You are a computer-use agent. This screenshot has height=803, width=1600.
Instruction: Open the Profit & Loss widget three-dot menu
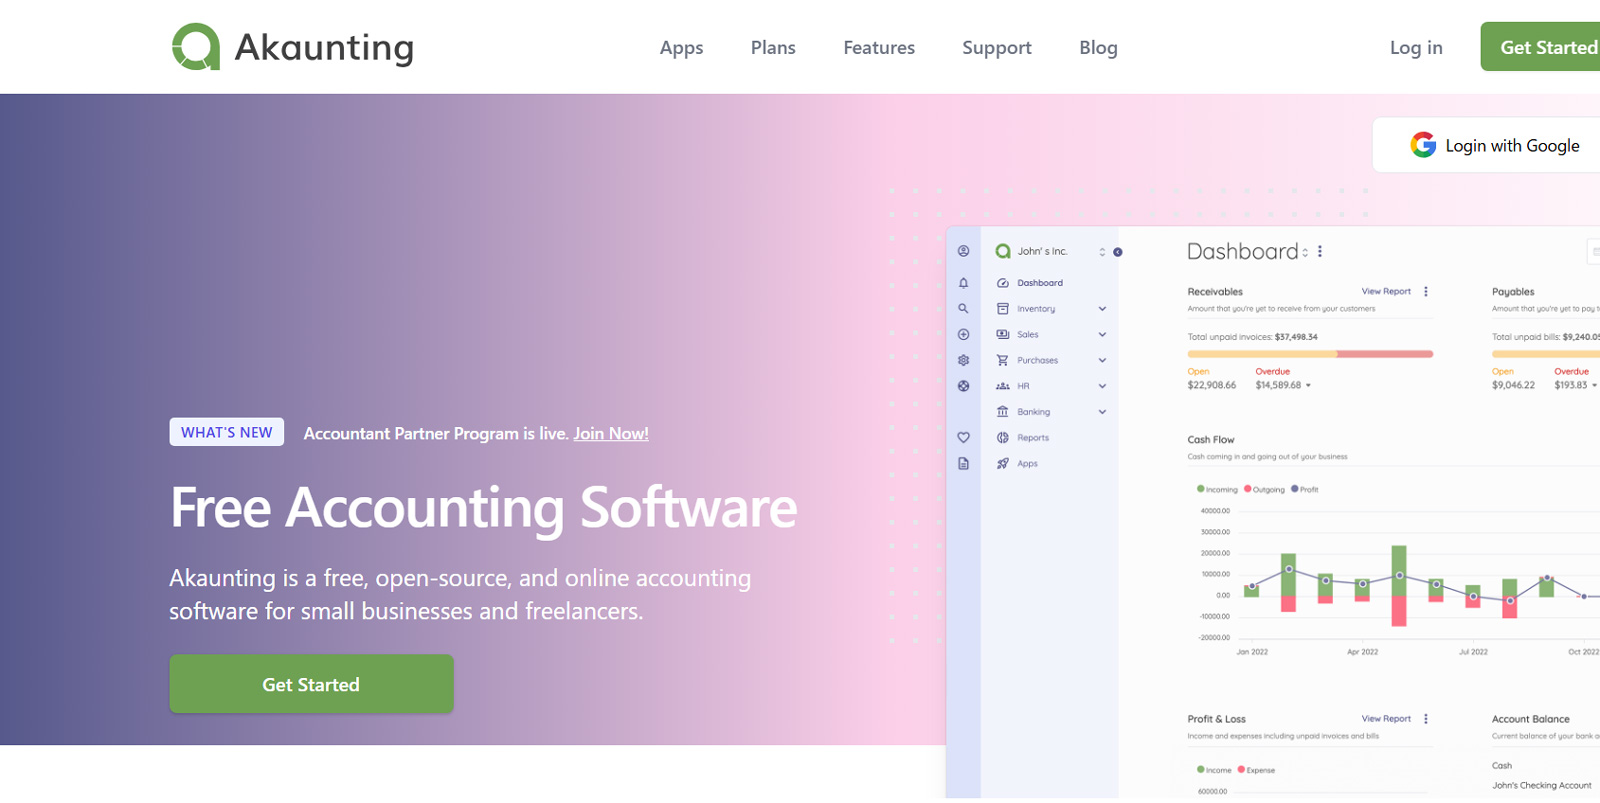click(x=1426, y=719)
